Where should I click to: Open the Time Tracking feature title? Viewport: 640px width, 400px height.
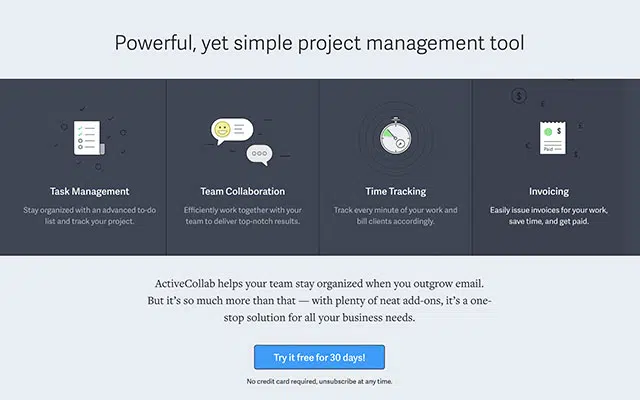tap(396, 191)
